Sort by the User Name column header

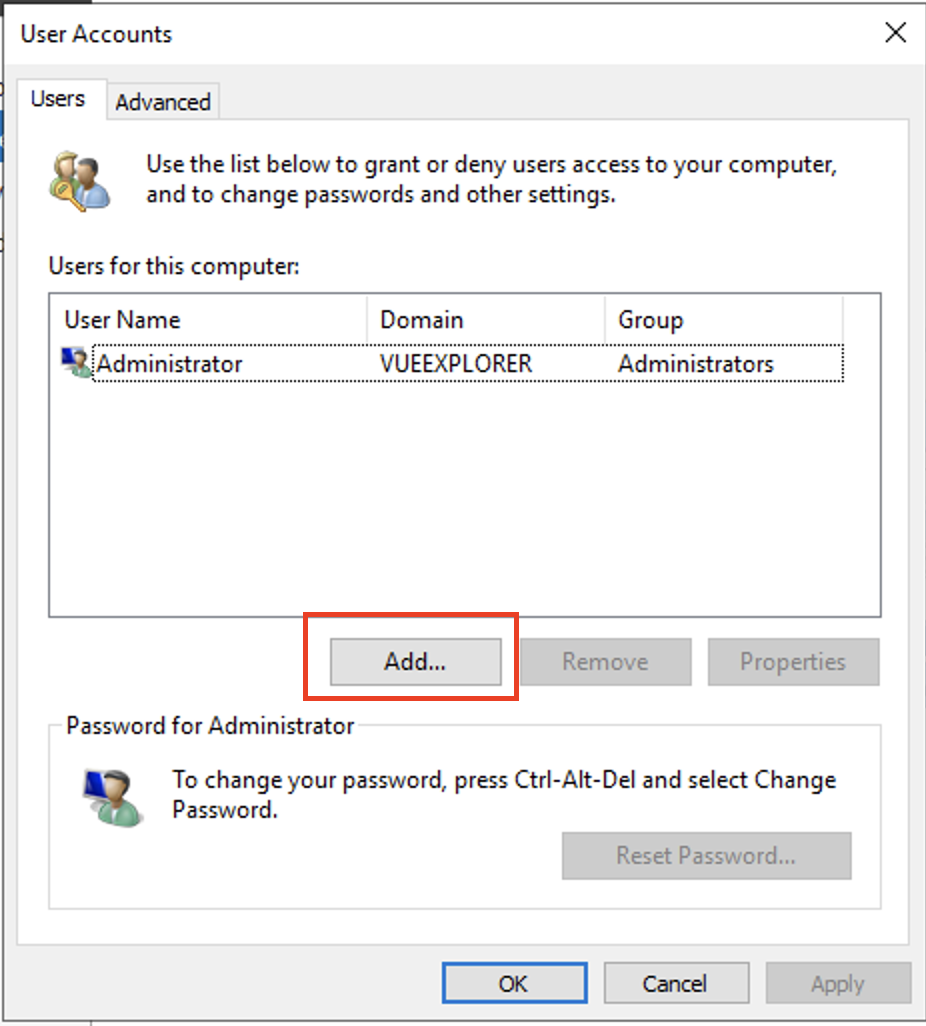coord(208,320)
